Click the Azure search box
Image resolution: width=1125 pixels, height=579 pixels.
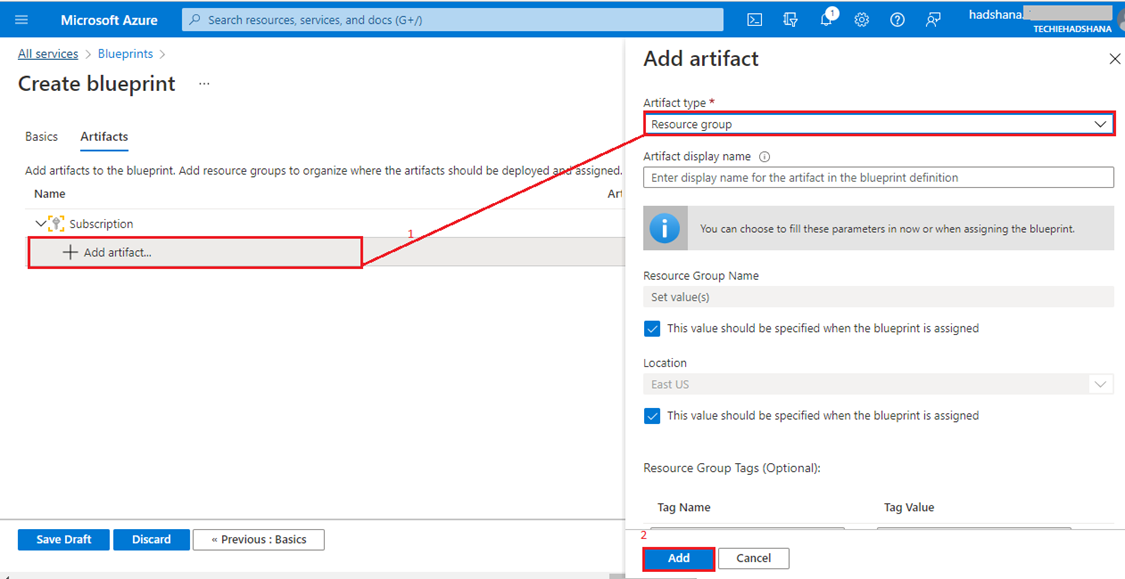(x=453, y=20)
